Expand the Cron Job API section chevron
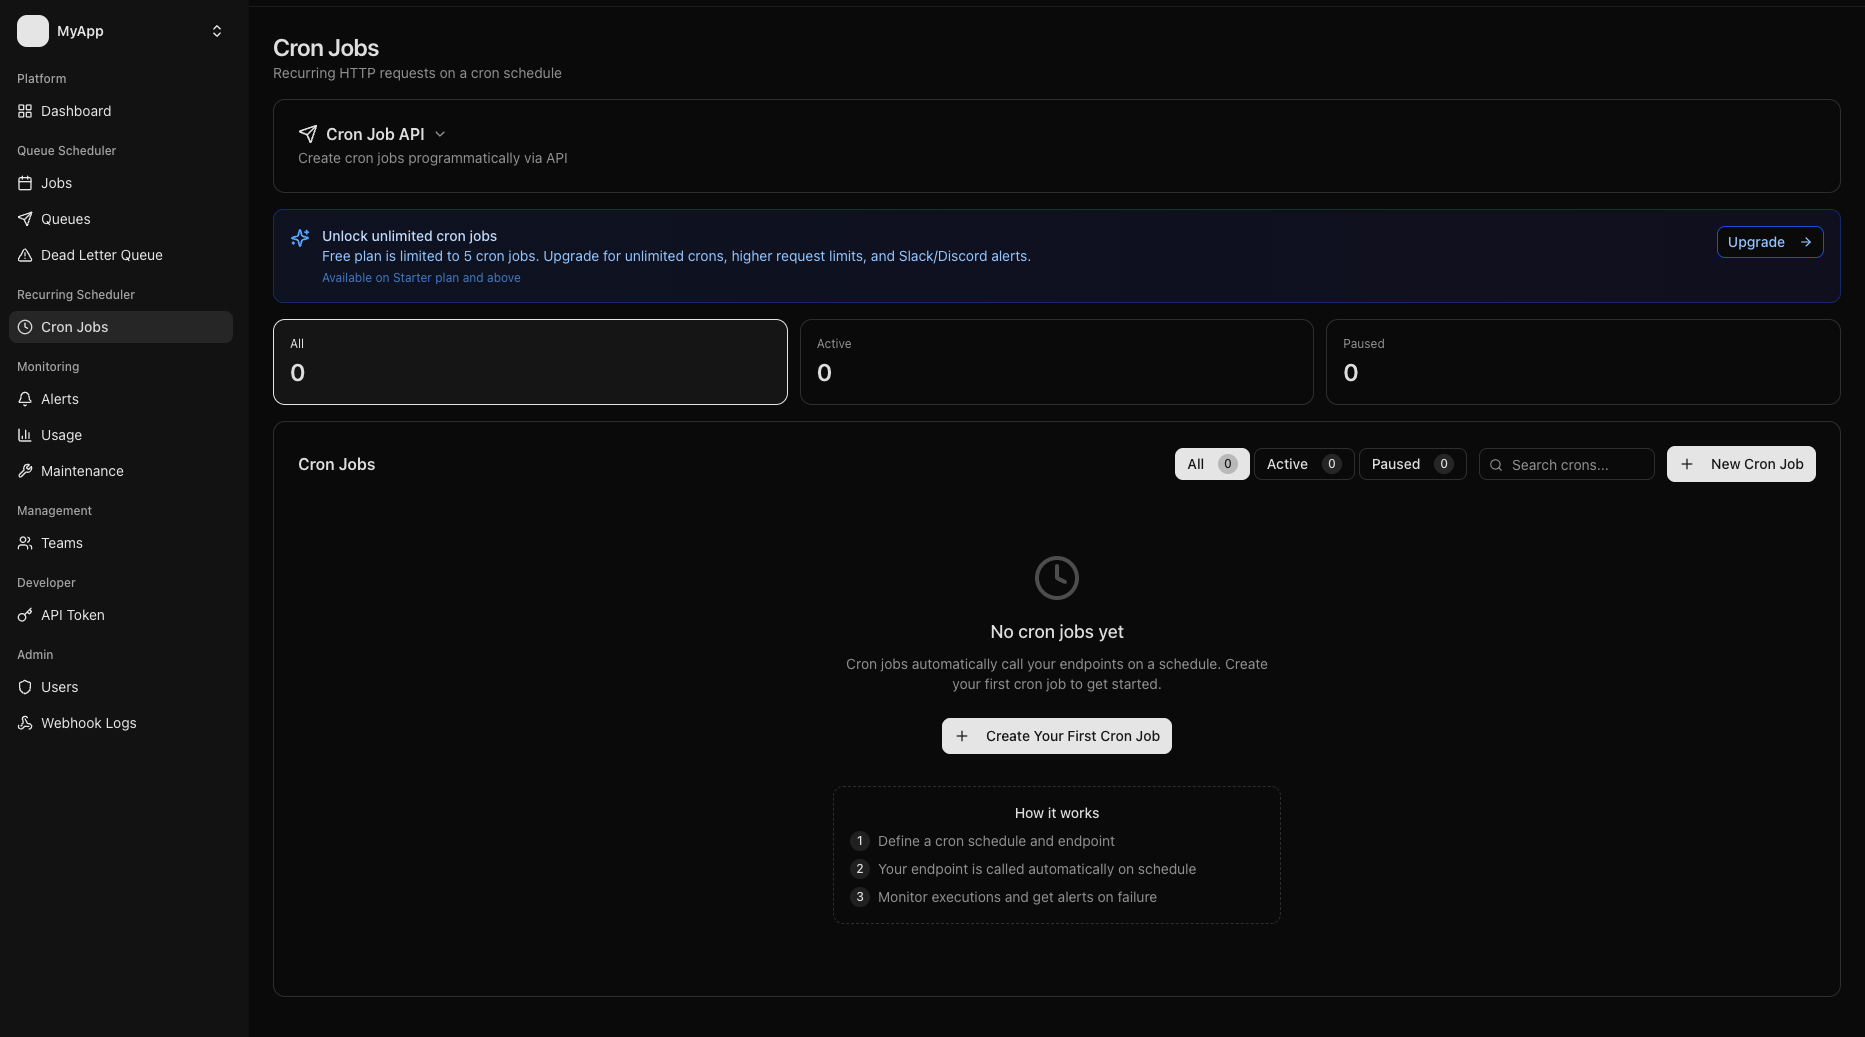Screen dimensions: 1865x1037 (440, 134)
